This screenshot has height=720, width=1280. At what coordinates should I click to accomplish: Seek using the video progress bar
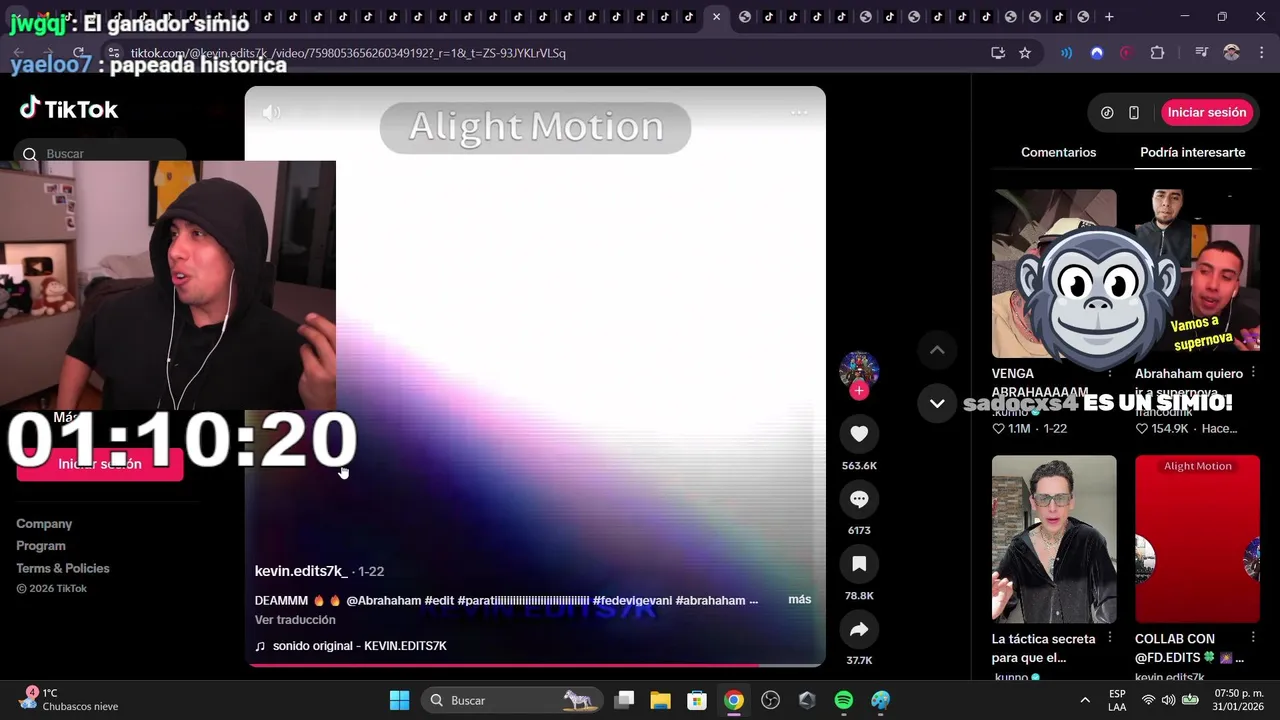[x=535, y=664]
